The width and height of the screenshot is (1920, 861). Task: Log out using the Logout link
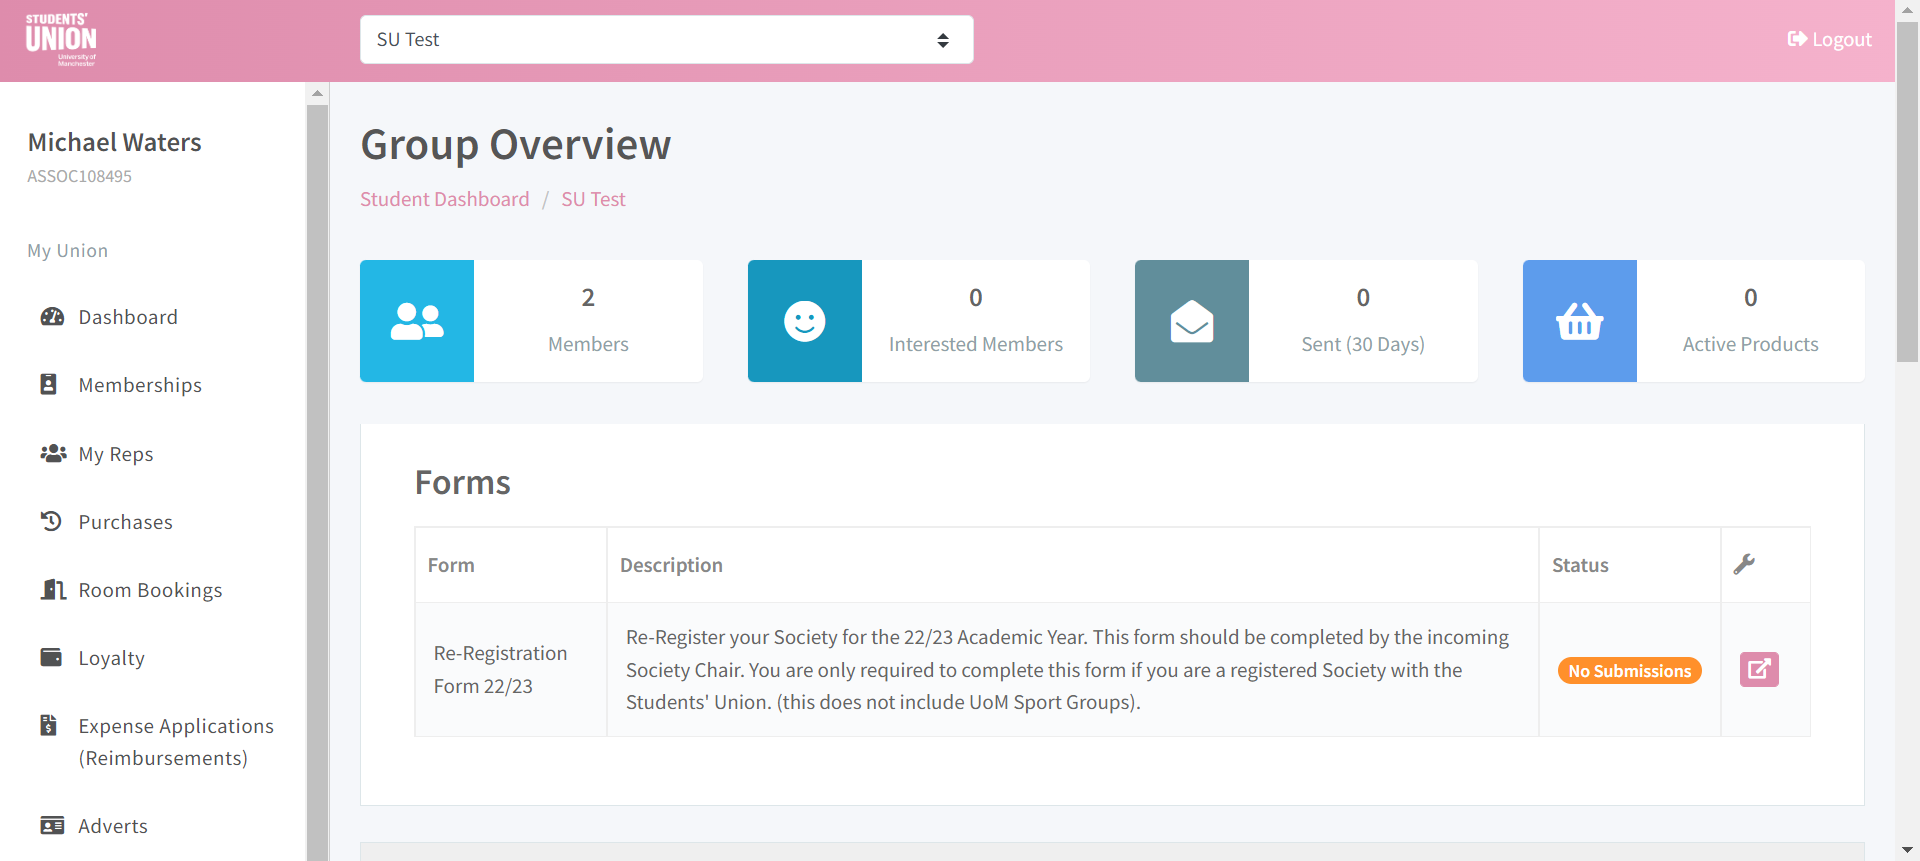click(1829, 40)
